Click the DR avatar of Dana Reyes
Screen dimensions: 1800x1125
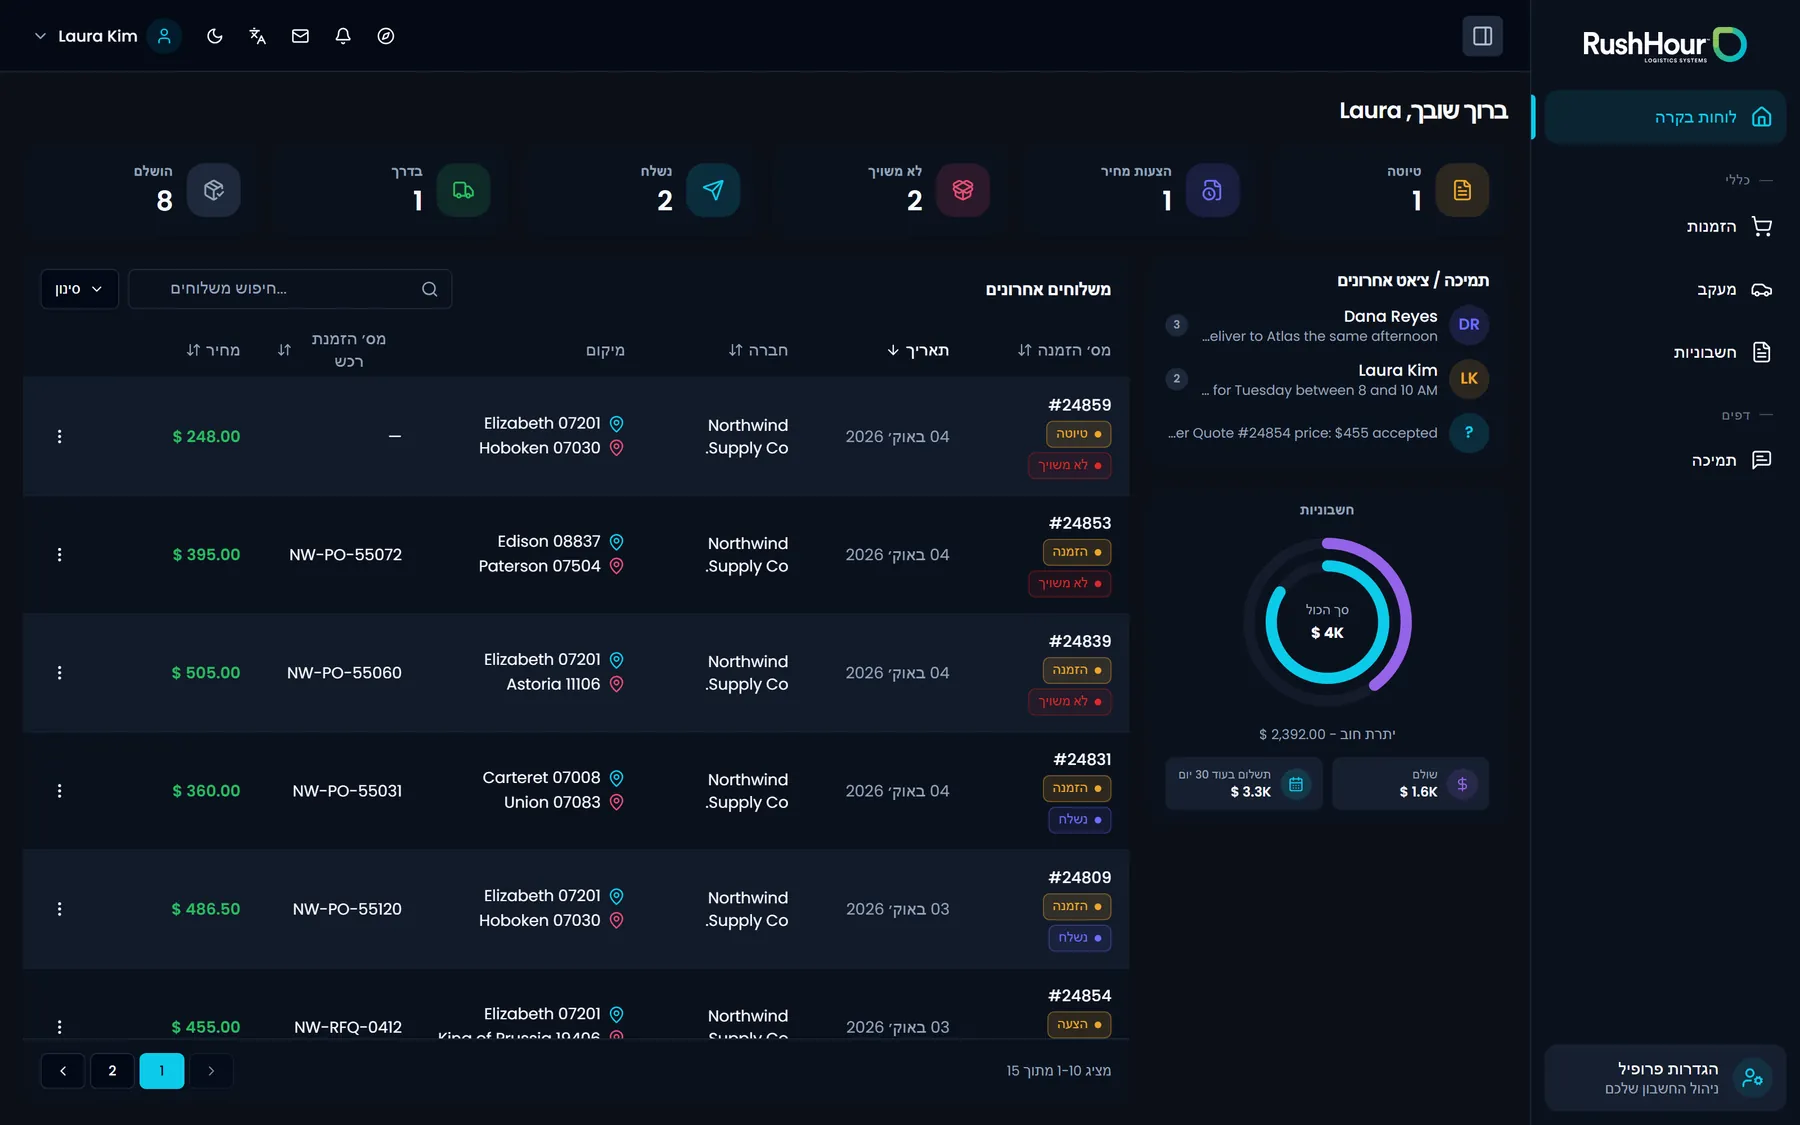pos(1469,325)
